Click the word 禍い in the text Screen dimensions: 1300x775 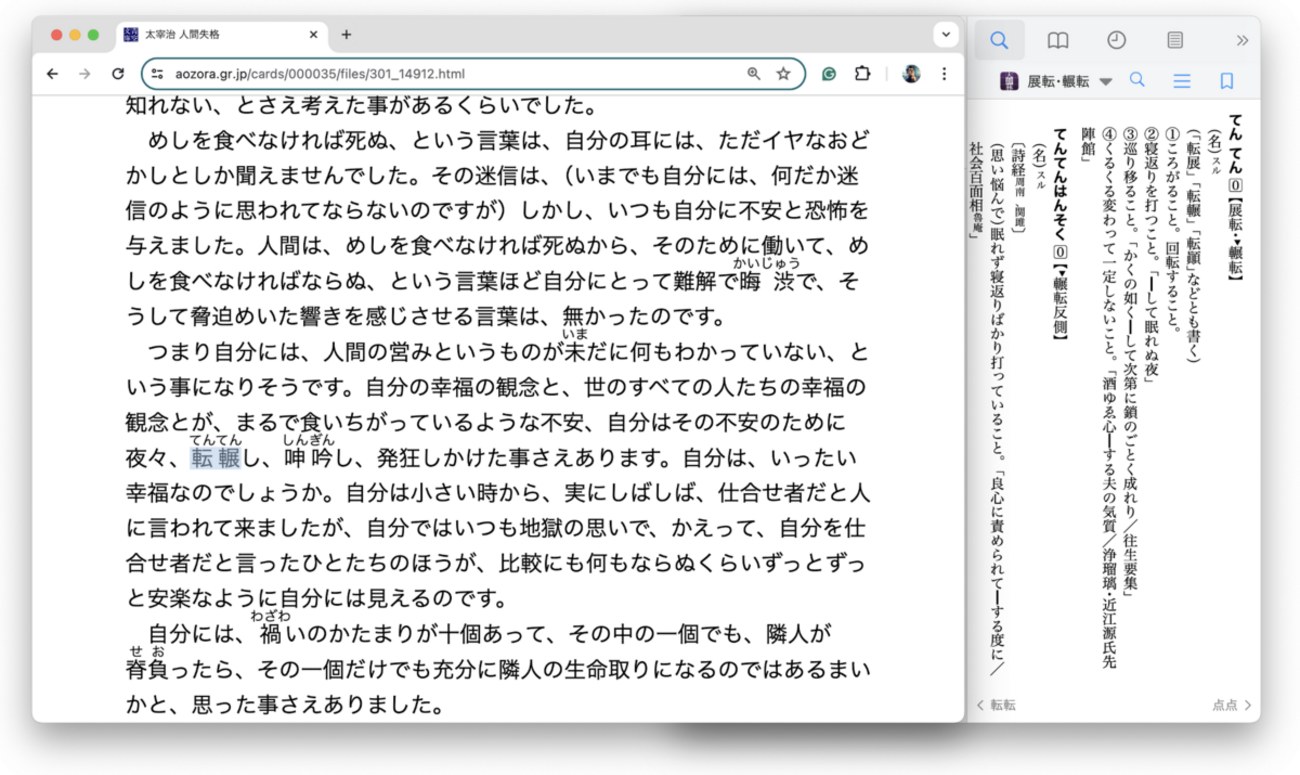pyautogui.click(x=282, y=634)
